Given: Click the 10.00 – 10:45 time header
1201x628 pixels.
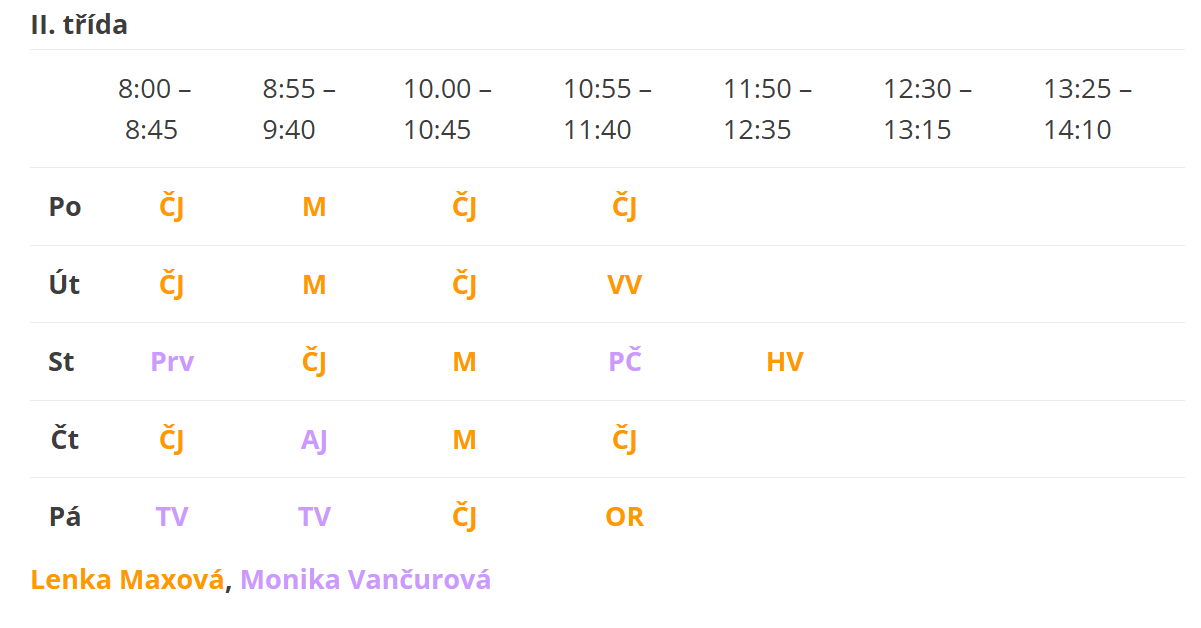Looking at the screenshot, I should click(447, 109).
